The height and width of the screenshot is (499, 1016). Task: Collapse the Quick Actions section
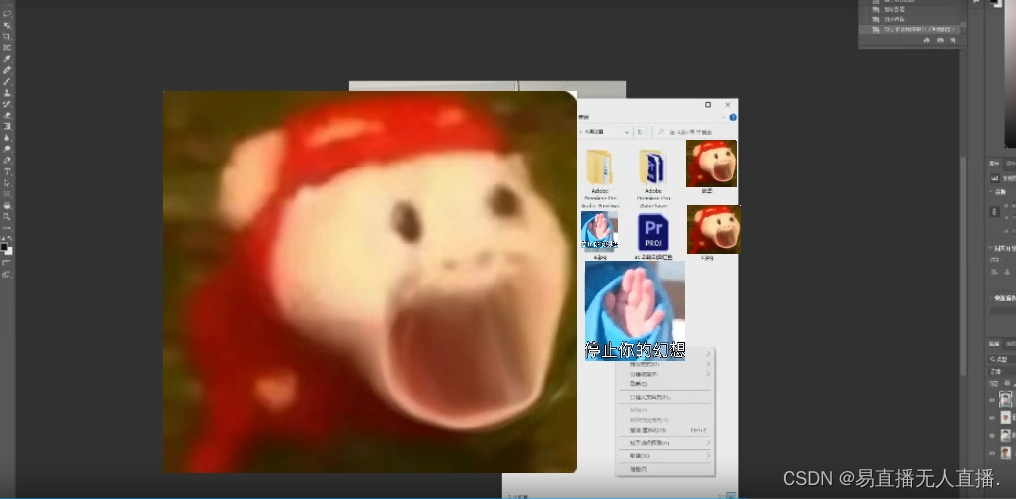(x=991, y=298)
